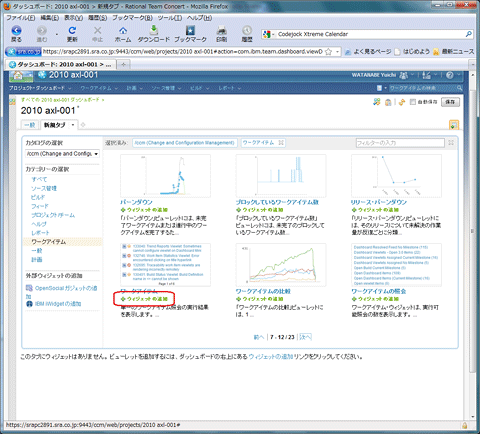The height and width of the screenshot is (434, 480).
Task: Click the help question mark icon
Action: [x=449, y=75]
